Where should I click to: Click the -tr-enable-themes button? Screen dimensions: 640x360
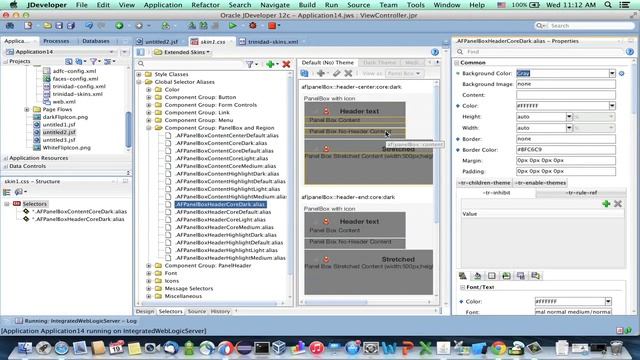coord(540,183)
